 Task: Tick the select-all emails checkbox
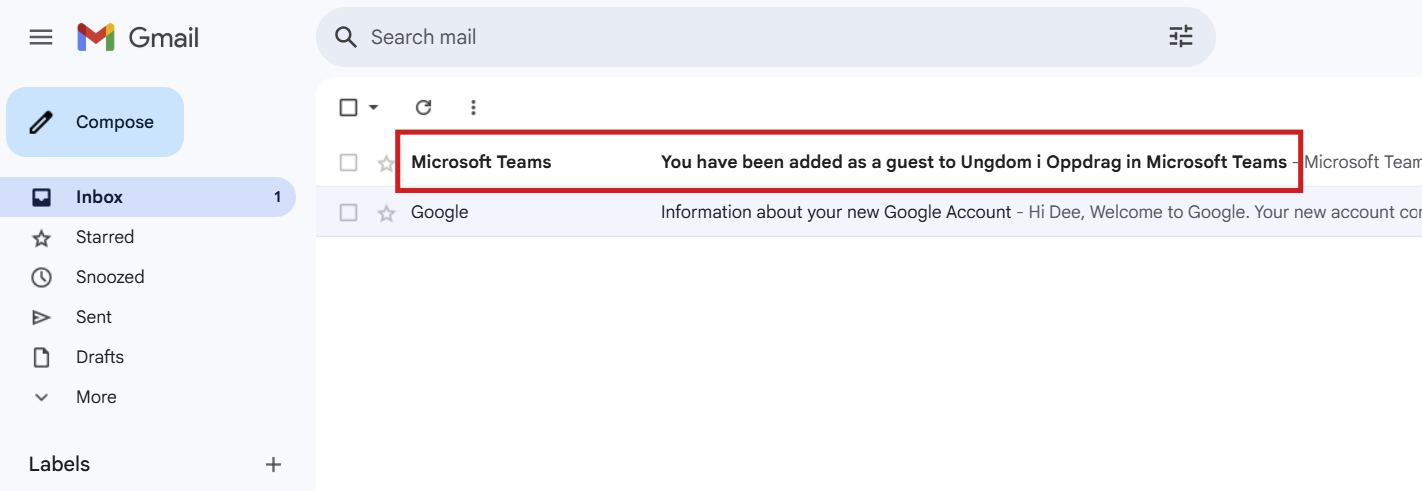pos(348,107)
